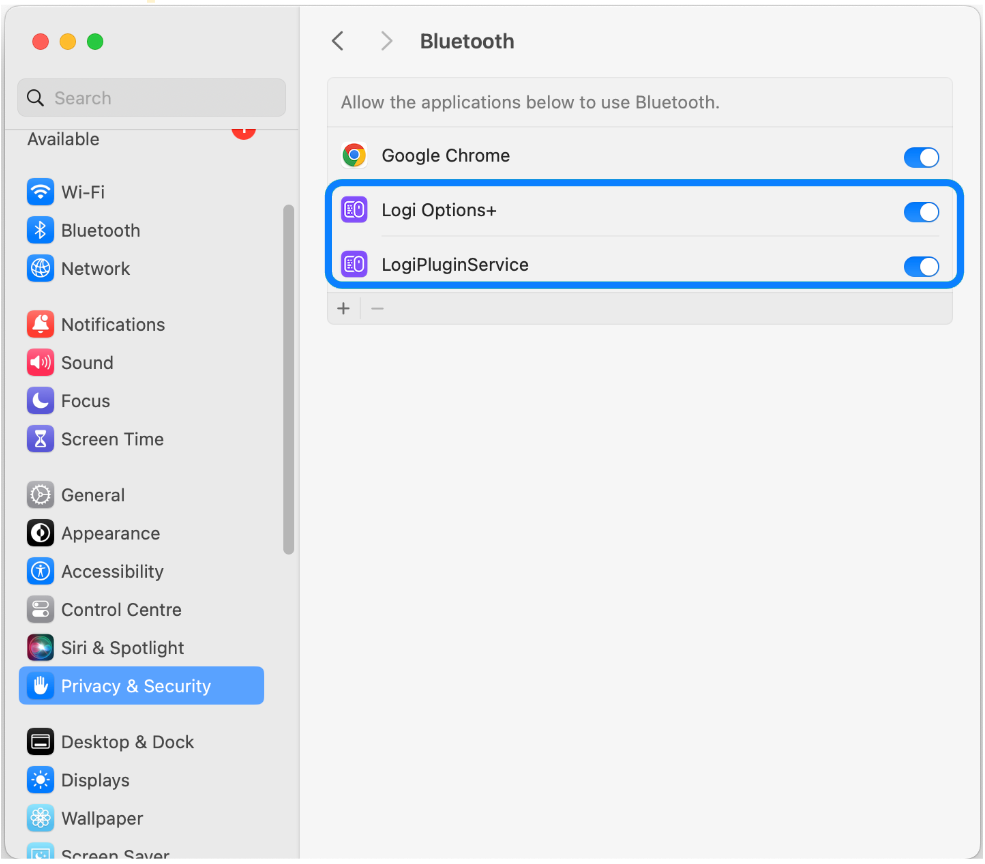The width and height of the screenshot is (985, 864).
Task: Click the sidebar vertical scrollbar
Action: [289, 380]
